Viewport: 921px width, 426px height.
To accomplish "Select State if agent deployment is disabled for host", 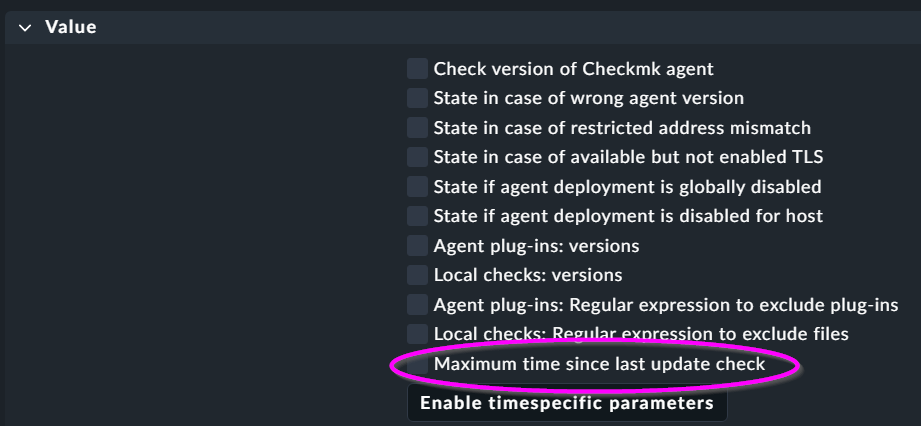I will coord(417,216).
